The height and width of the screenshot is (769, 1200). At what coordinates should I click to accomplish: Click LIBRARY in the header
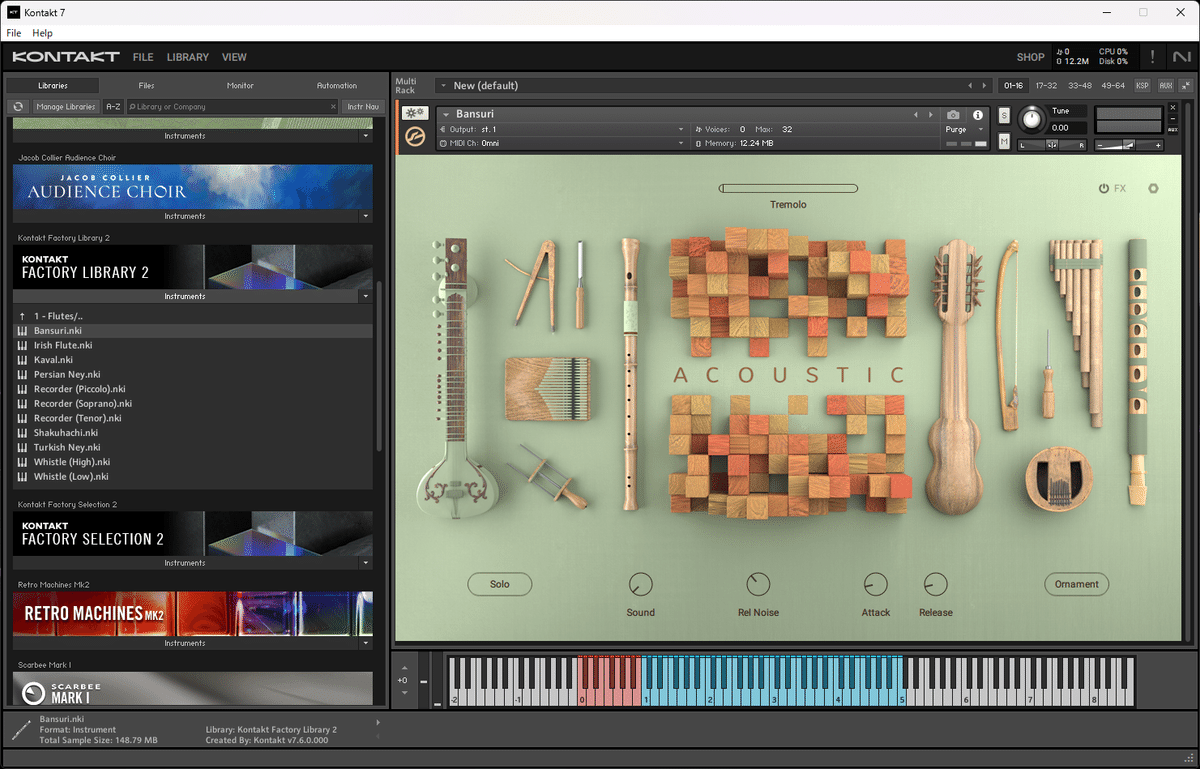188,57
